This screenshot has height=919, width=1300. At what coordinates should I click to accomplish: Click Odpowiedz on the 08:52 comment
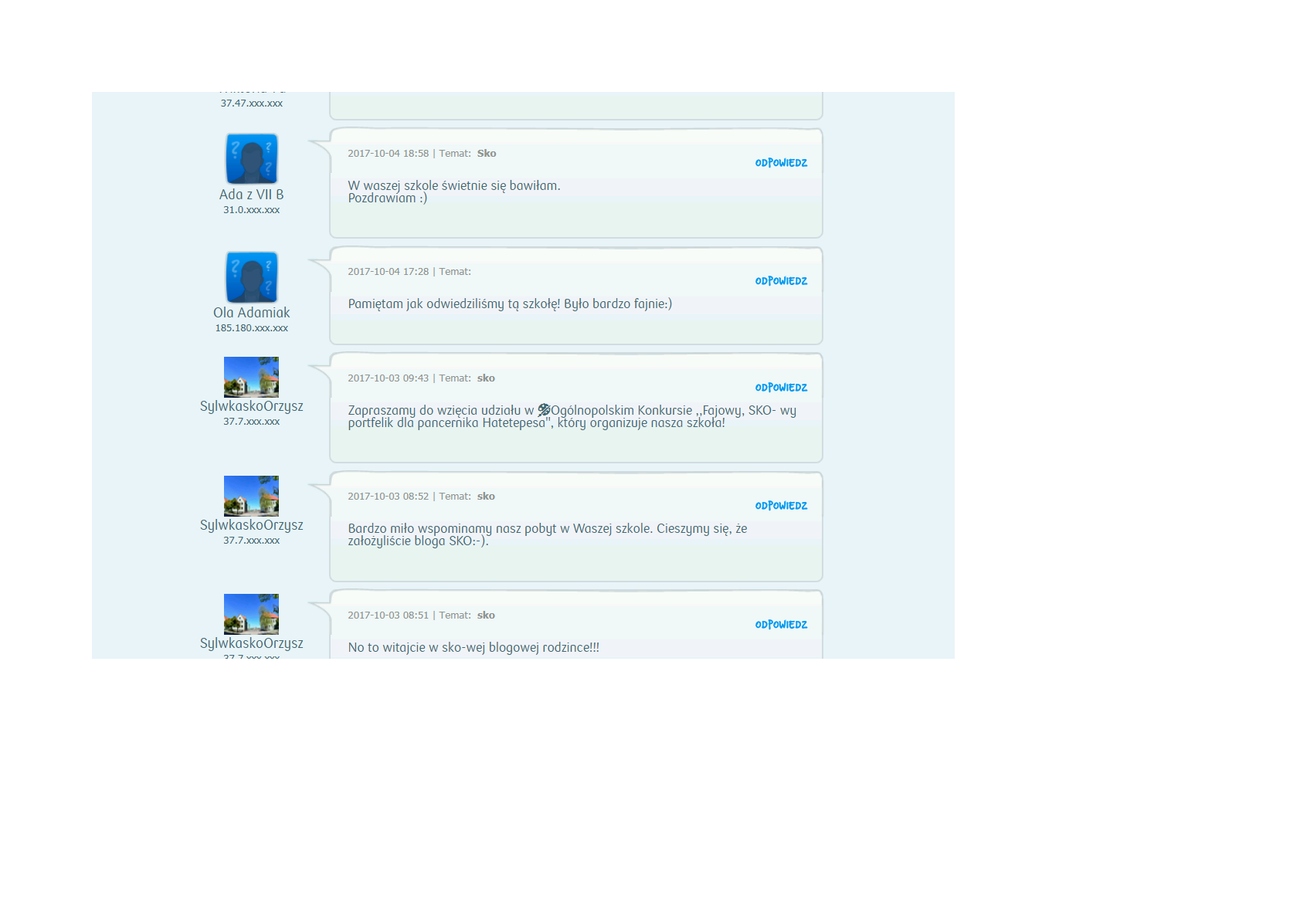click(x=781, y=506)
